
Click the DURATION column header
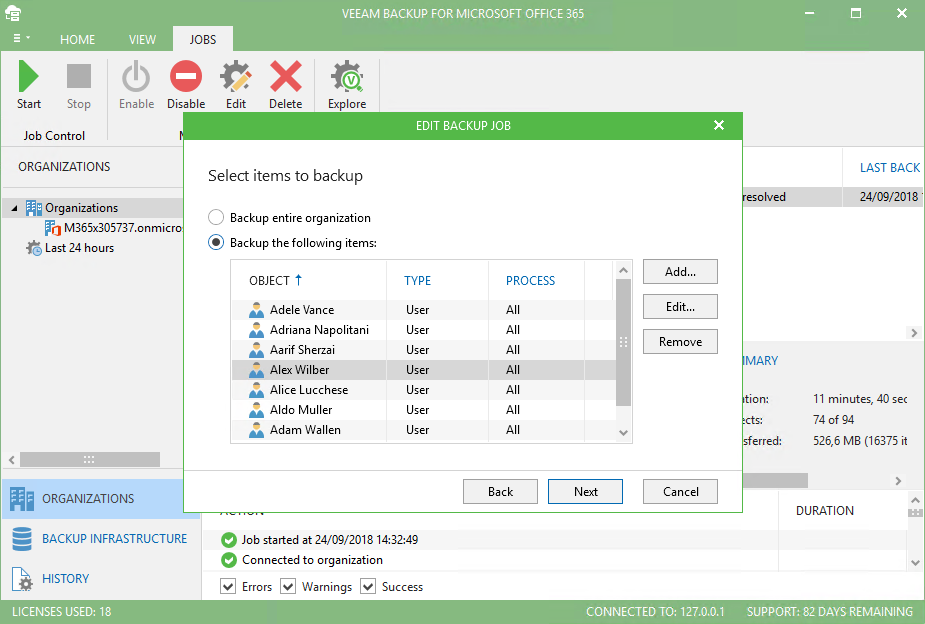825,511
